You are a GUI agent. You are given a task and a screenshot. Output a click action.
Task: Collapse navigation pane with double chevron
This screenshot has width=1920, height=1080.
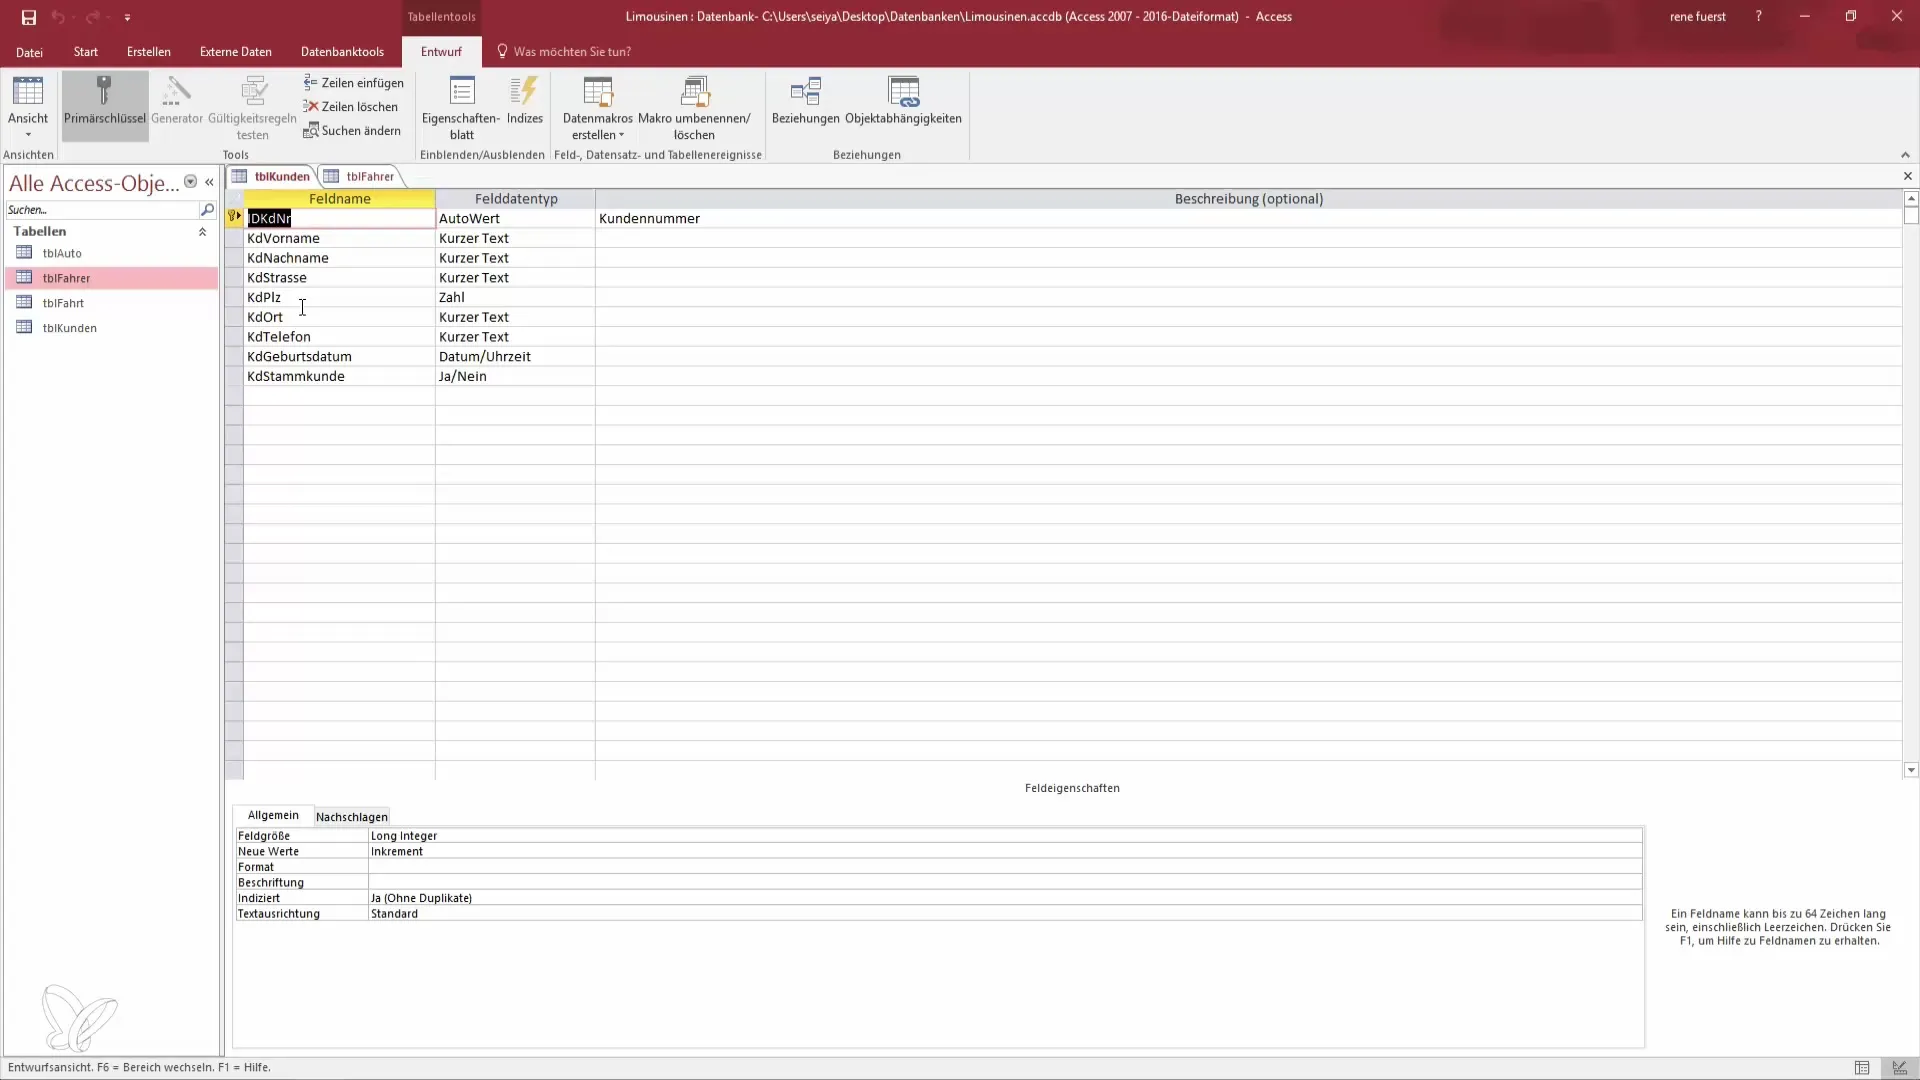(209, 182)
